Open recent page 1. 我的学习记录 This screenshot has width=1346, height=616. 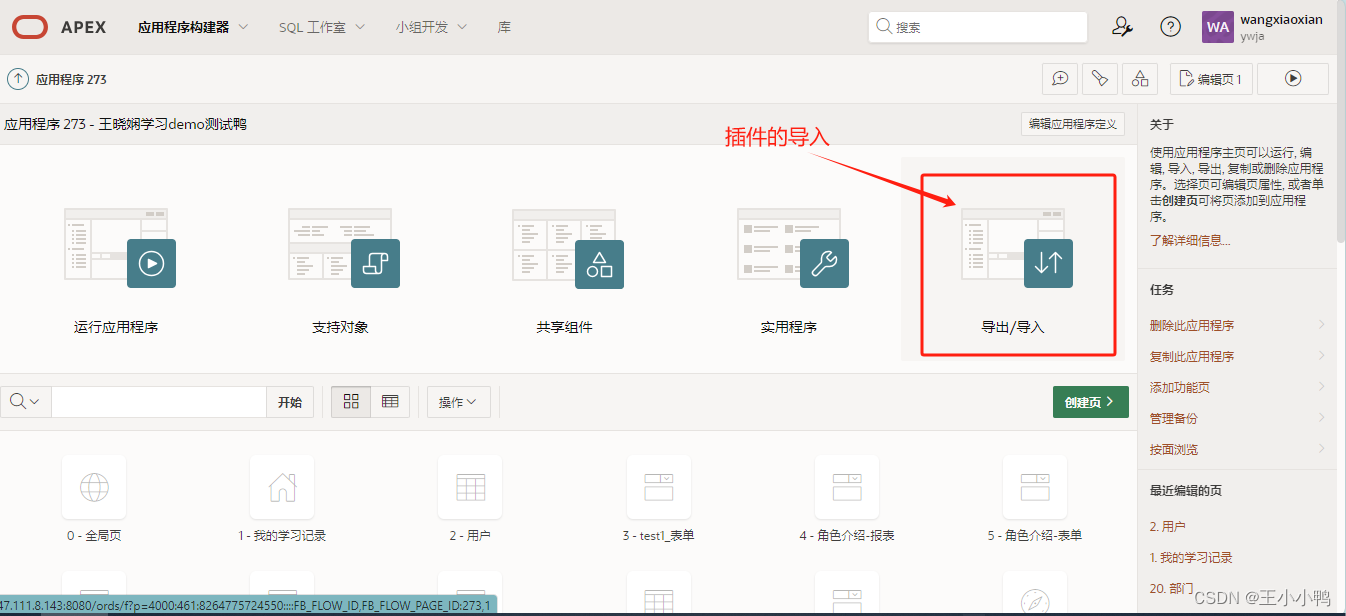pos(1191,557)
